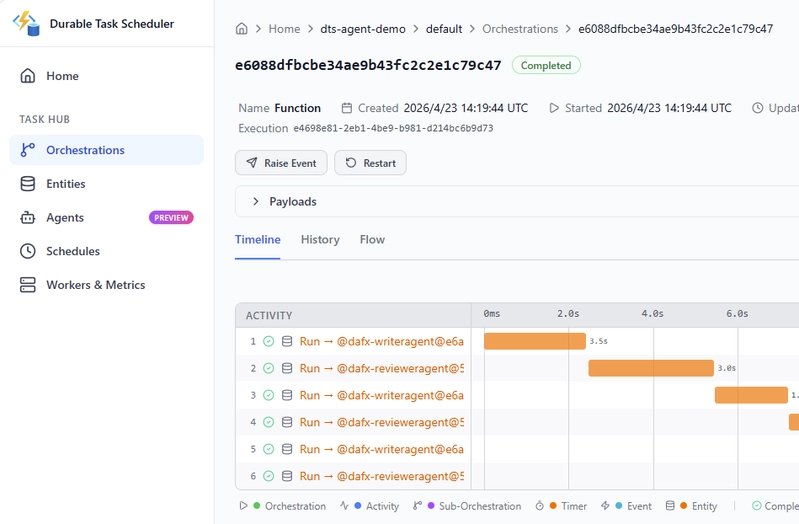Click the Completed status badge
This screenshot has height=524, width=799.
[546, 65]
